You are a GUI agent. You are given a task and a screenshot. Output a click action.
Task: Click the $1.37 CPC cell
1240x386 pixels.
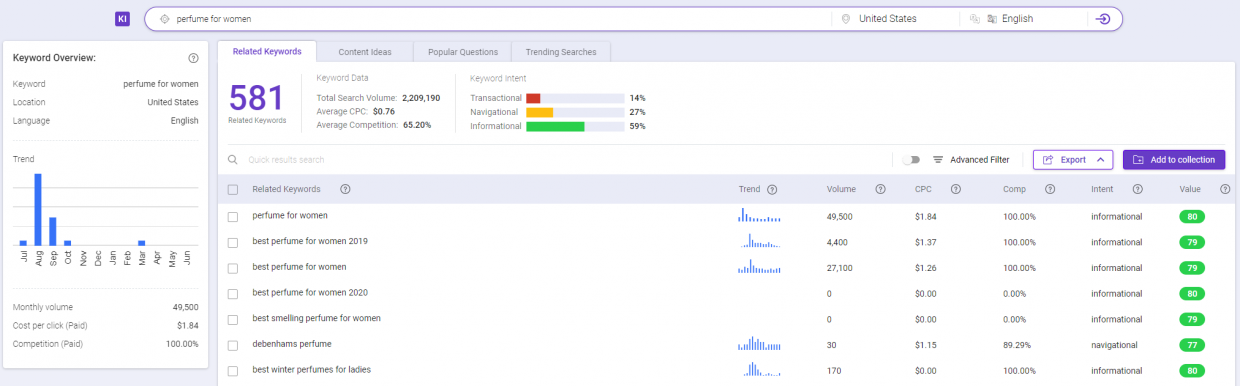point(925,242)
